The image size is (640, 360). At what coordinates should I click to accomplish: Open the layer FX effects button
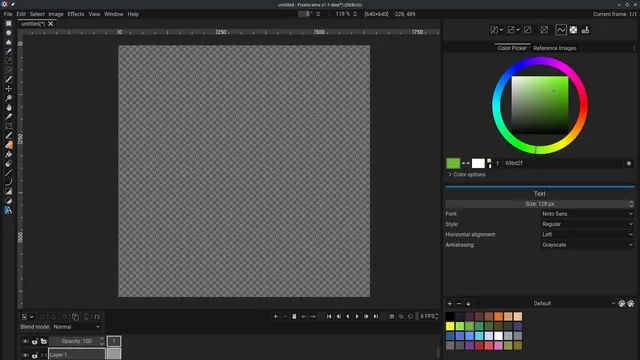97,317
